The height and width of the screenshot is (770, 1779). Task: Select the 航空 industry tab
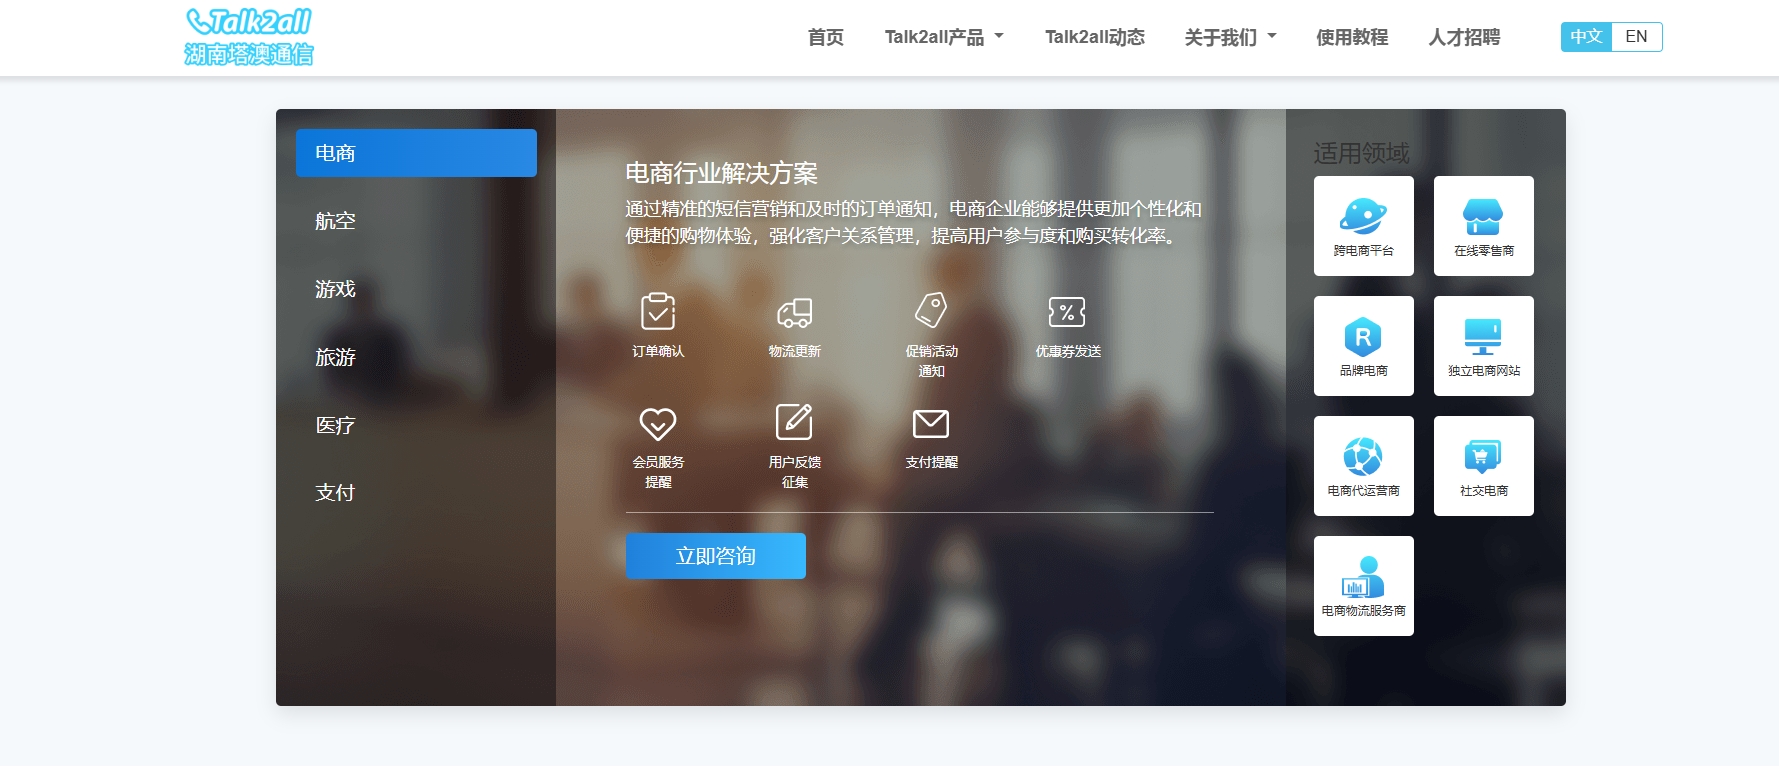pos(336,221)
